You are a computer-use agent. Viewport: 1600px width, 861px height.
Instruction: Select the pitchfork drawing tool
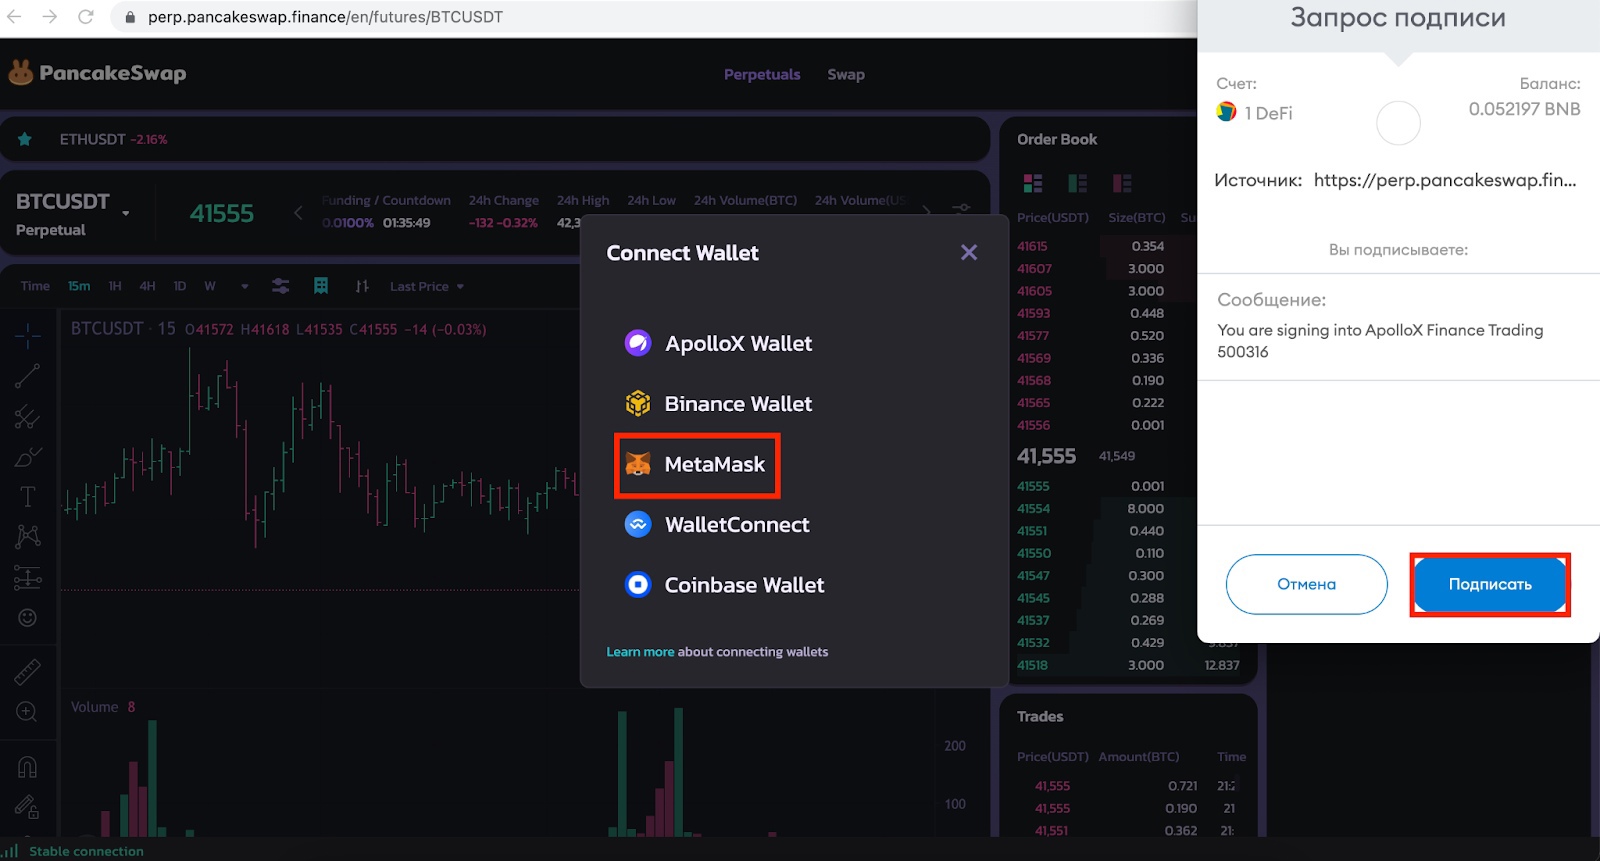[27, 417]
